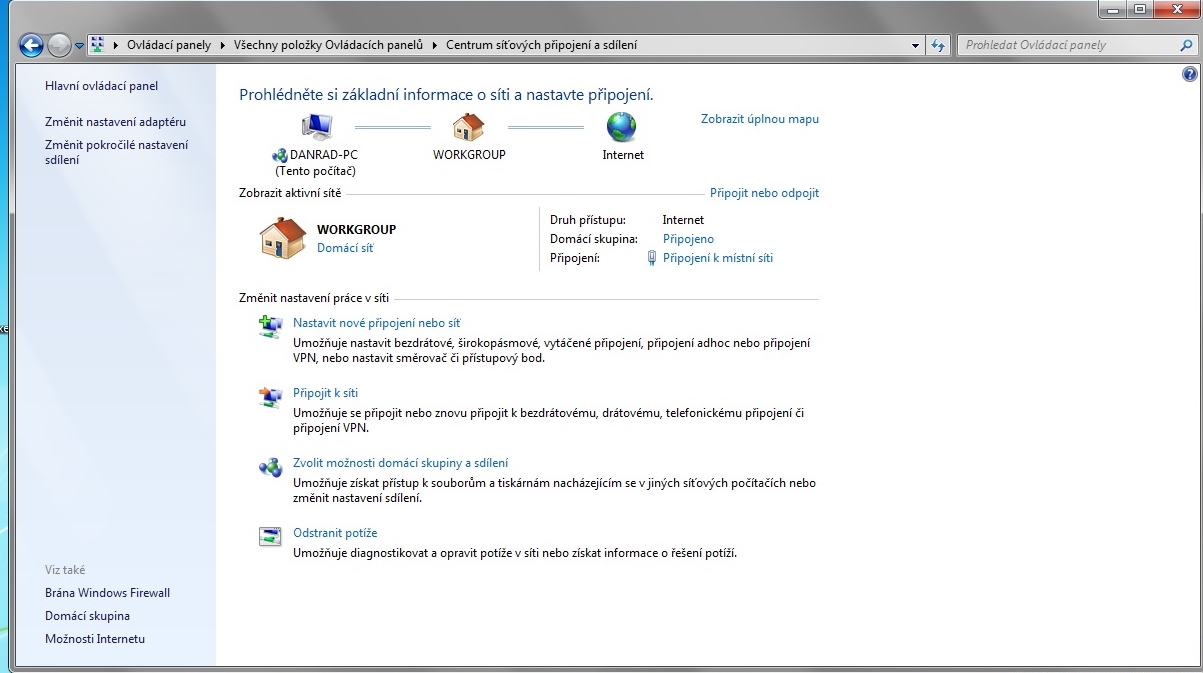This screenshot has height=673, width=1203.
Task: Open the blue help question mark icon
Action: click(x=1189, y=74)
